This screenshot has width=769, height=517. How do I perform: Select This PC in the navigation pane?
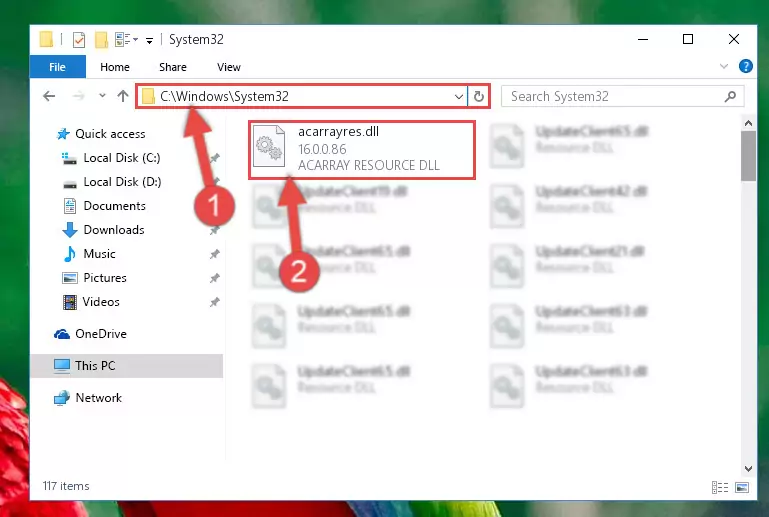127,366
